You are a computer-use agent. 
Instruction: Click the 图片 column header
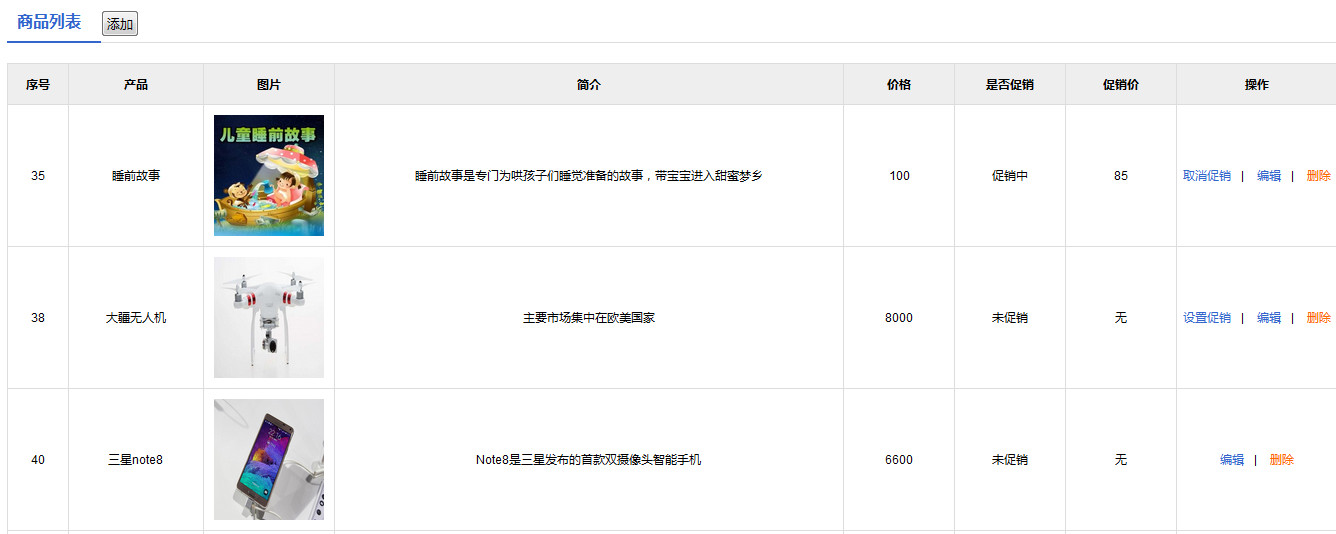[x=269, y=85]
